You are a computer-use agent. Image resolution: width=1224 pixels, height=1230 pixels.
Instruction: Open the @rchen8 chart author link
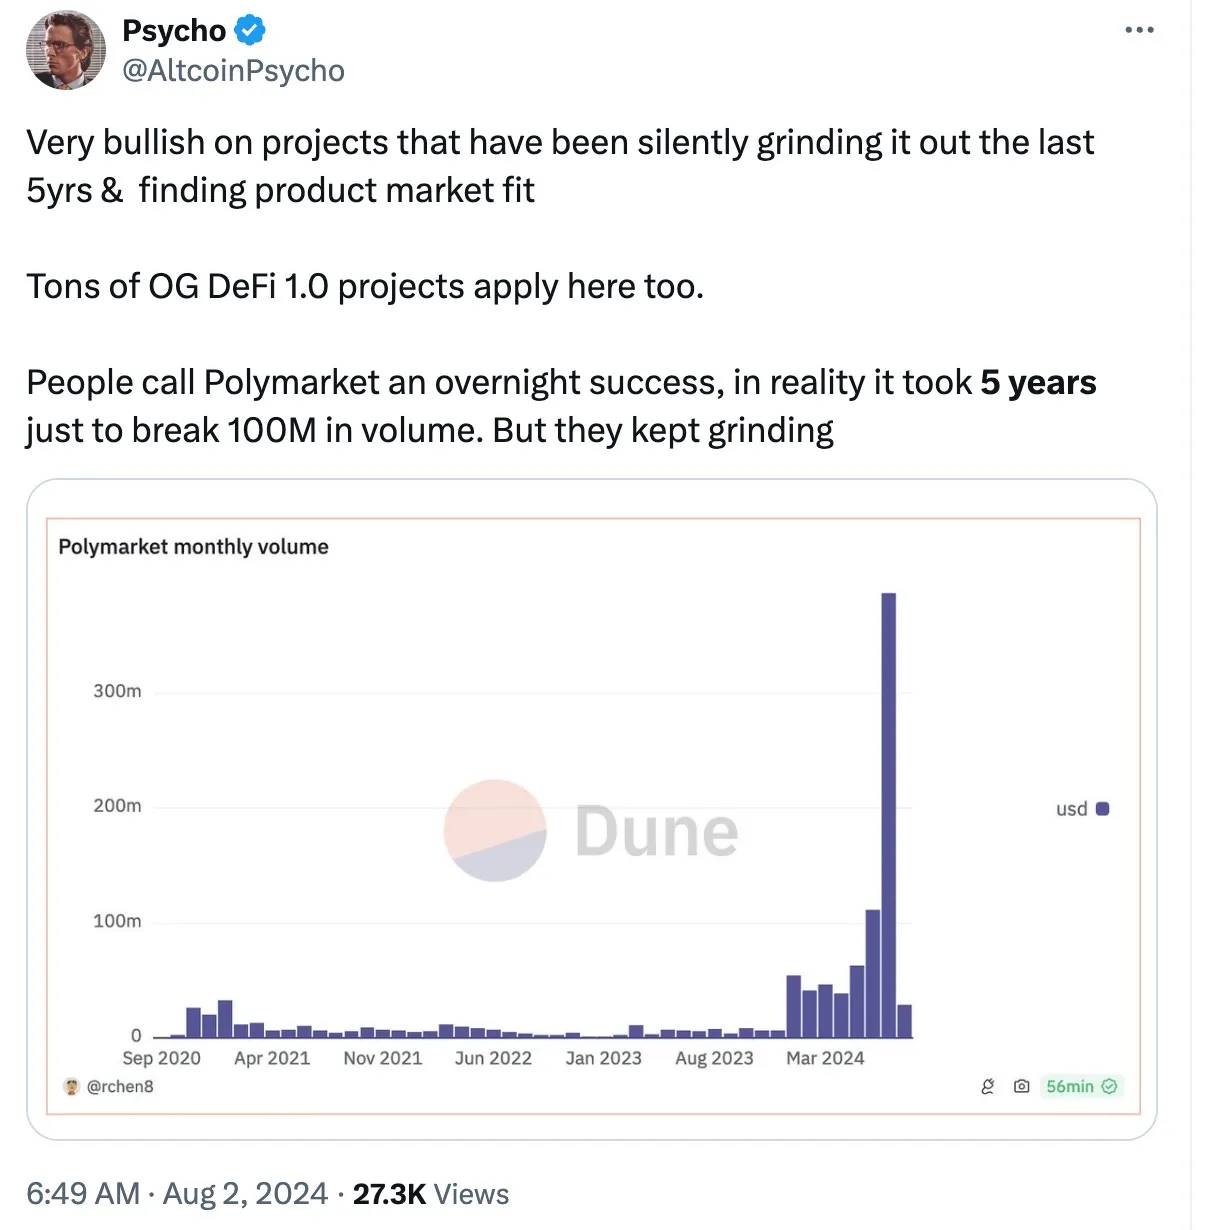click(x=120, y=1086)
